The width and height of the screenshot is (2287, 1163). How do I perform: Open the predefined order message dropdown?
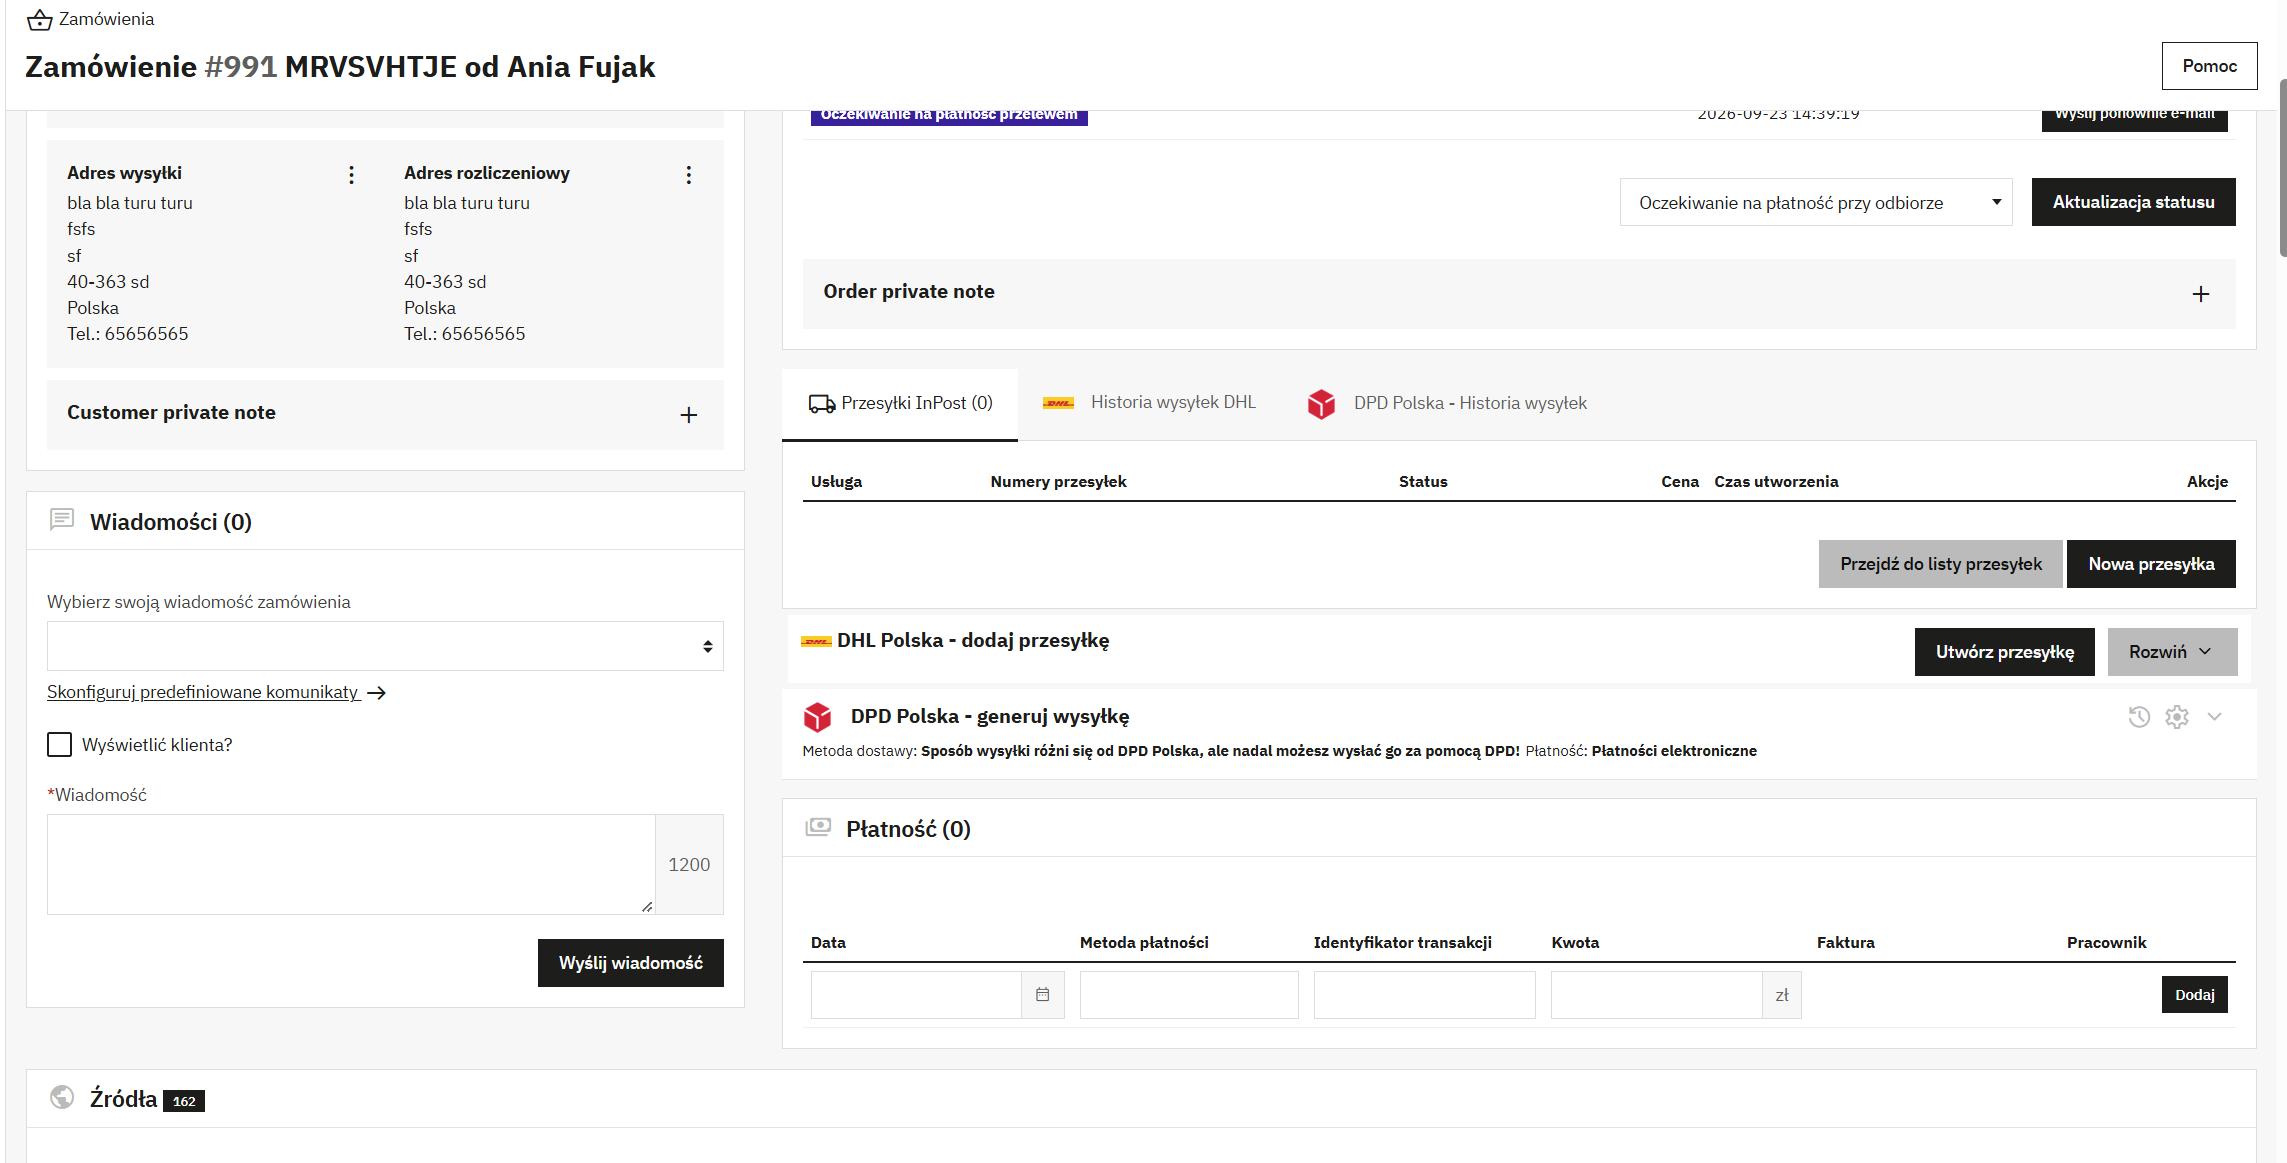pos(385,646)
